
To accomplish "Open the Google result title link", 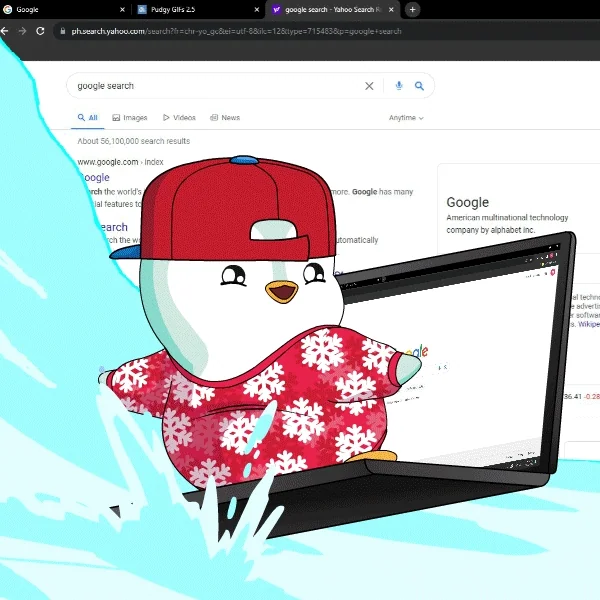I will coord(94,178).
